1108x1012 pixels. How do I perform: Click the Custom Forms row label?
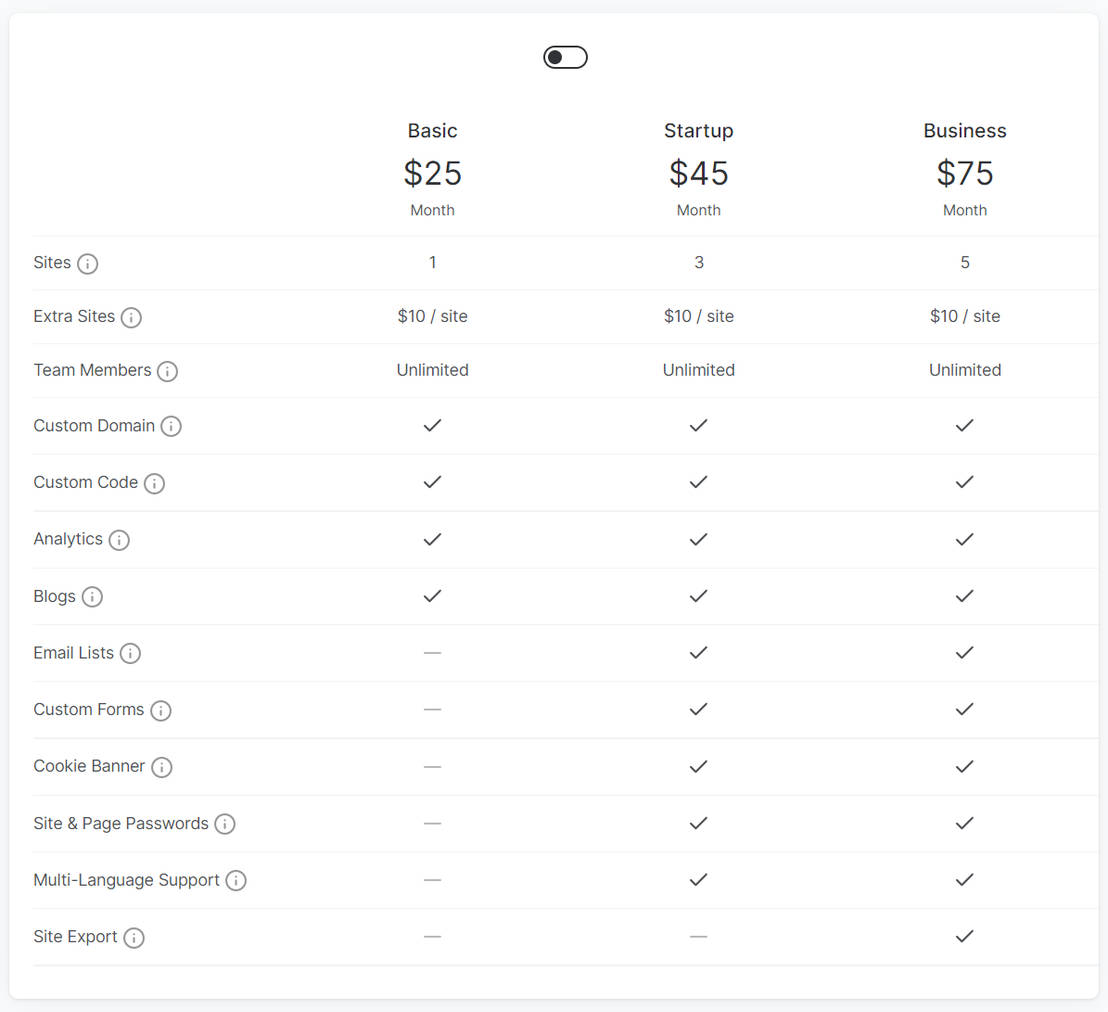tap(89, 710)
